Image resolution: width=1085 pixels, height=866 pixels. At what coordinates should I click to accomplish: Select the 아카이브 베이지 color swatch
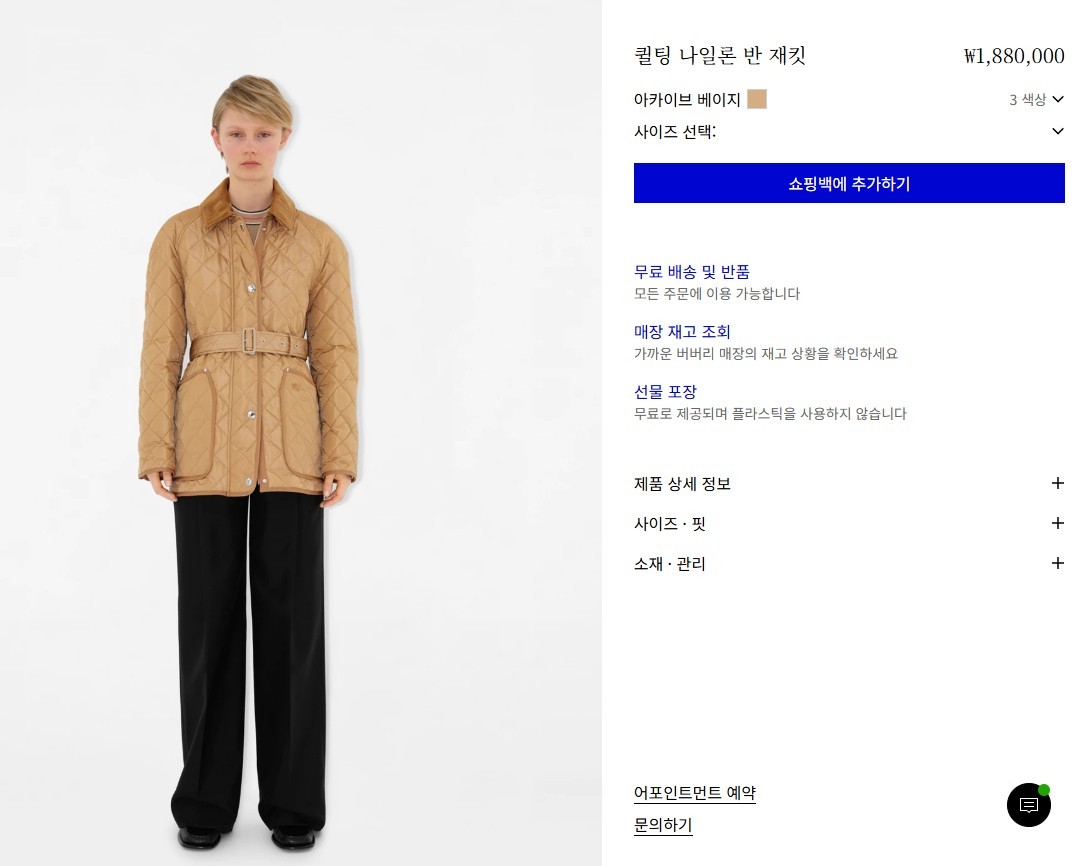pos(756,100)
